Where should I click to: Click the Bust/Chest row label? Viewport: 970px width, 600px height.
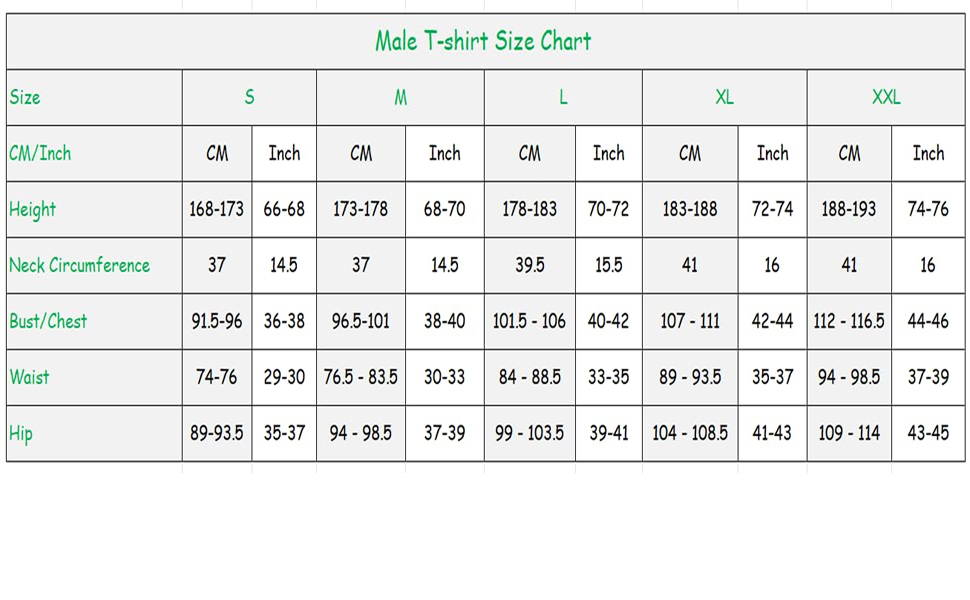coord(48,321)
